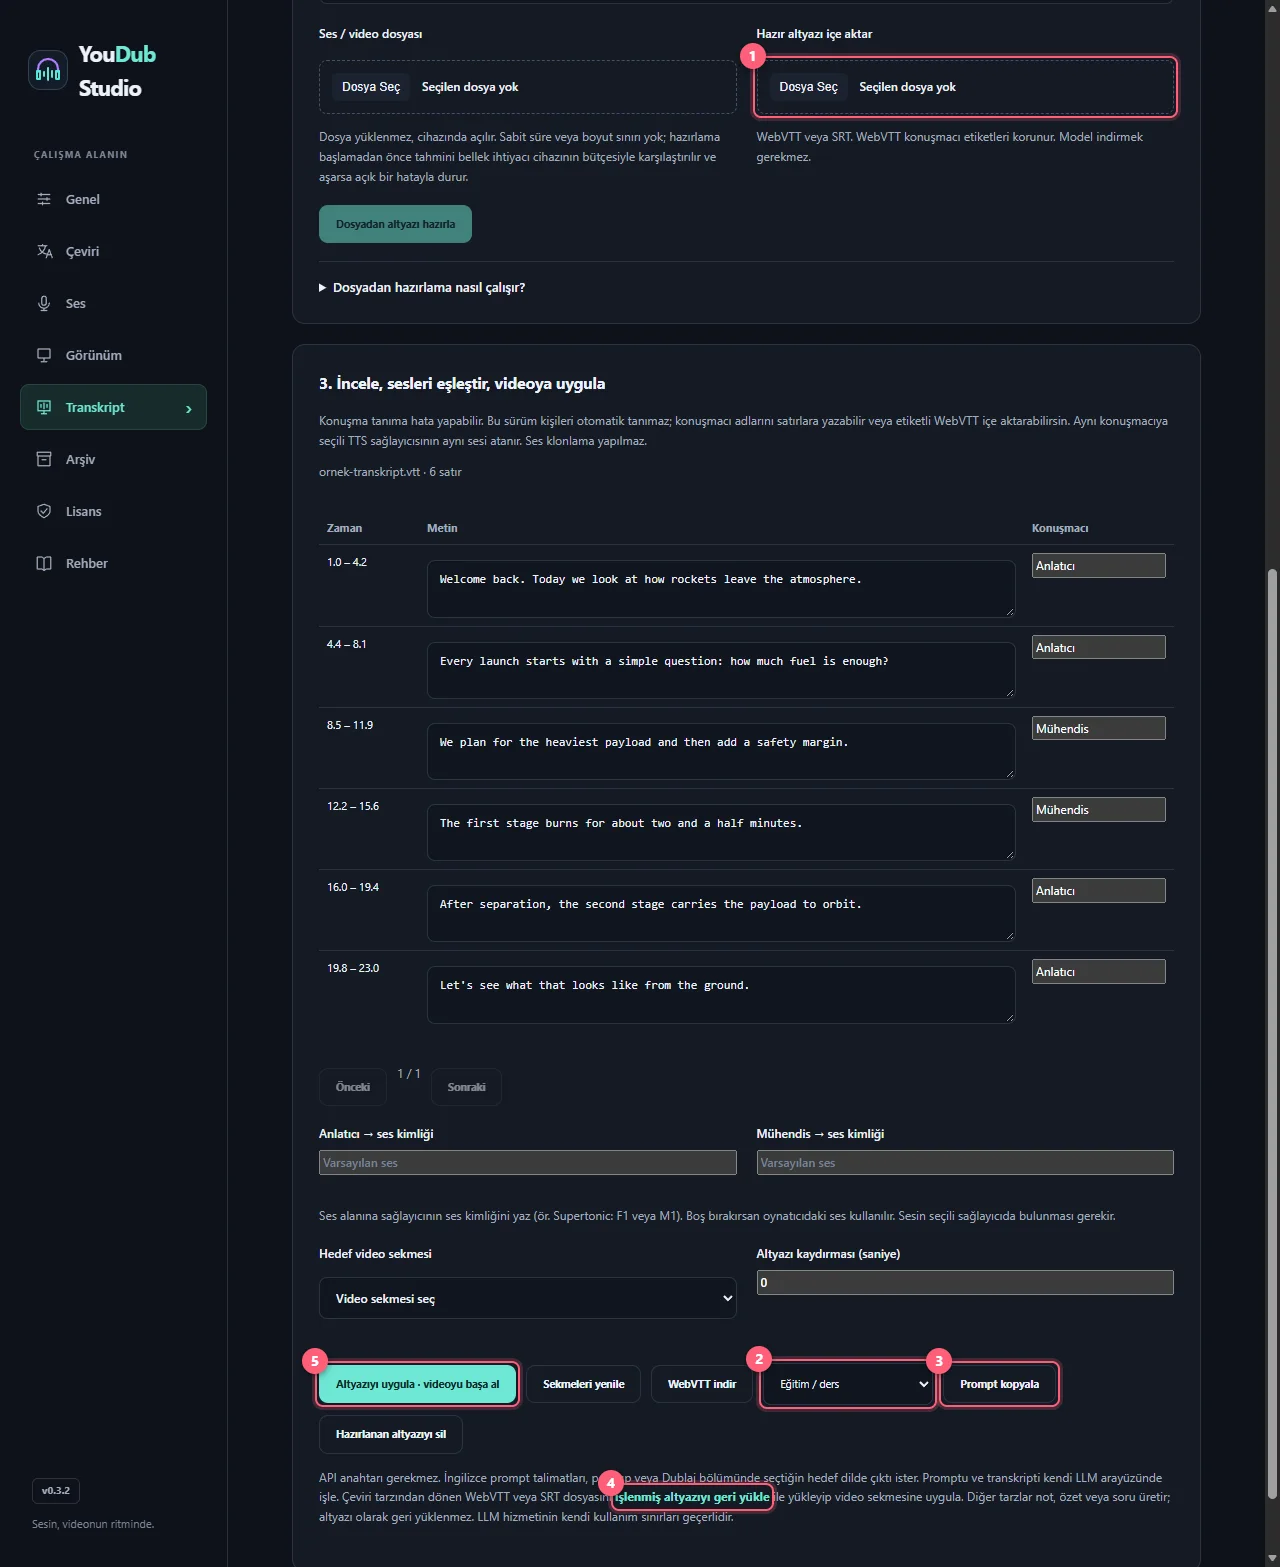The image size is (1280, 1567).
Task: Click the Transkript icon in sidebar
Action: point(44,407)
